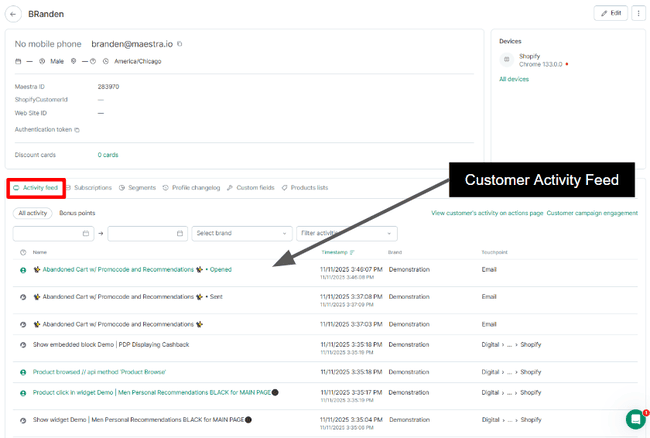Expand the Filter activities dropdown

click(x=347, y=233)
